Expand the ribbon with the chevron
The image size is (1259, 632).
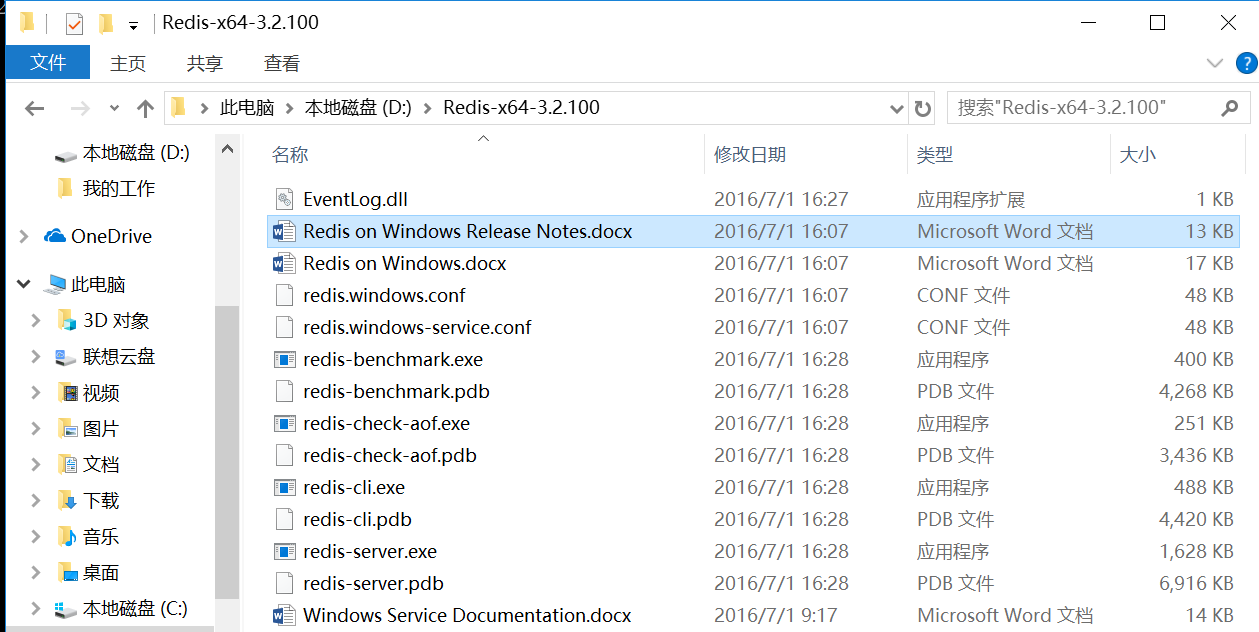pos(1215,63)
